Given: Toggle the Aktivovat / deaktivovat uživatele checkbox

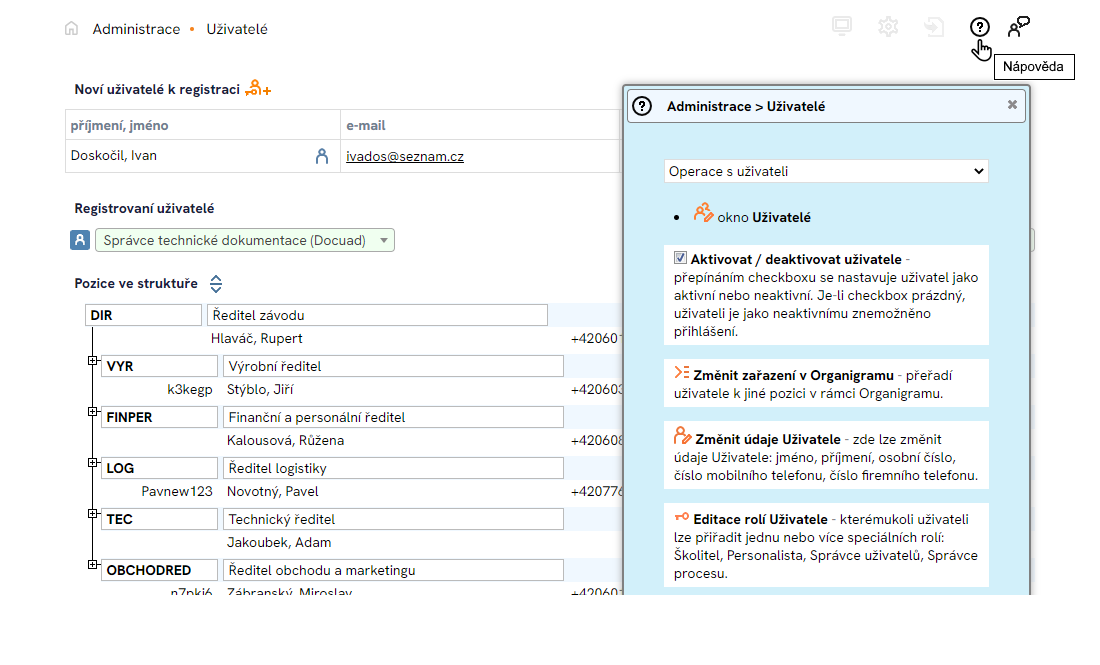Looking at the screenshot, I should (681, 258).
